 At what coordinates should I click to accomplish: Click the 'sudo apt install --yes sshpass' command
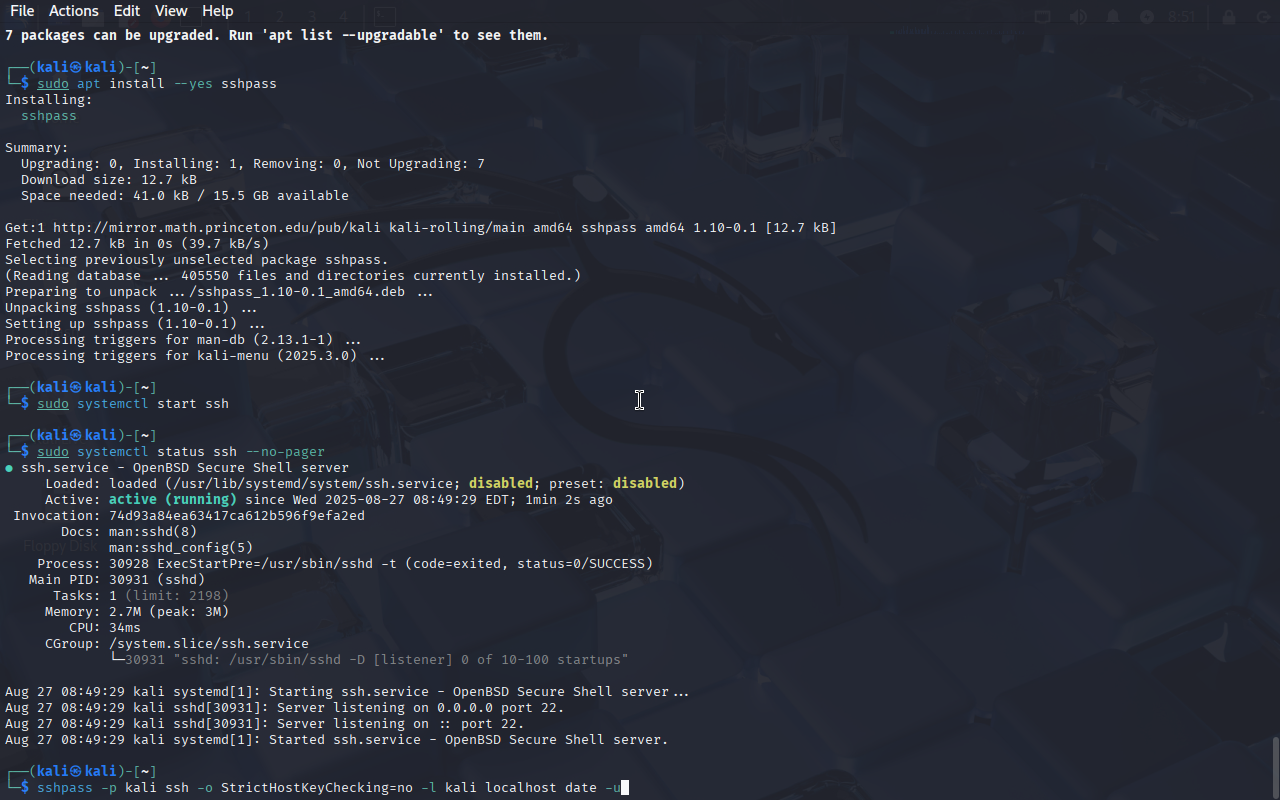(x=157, y=84)
